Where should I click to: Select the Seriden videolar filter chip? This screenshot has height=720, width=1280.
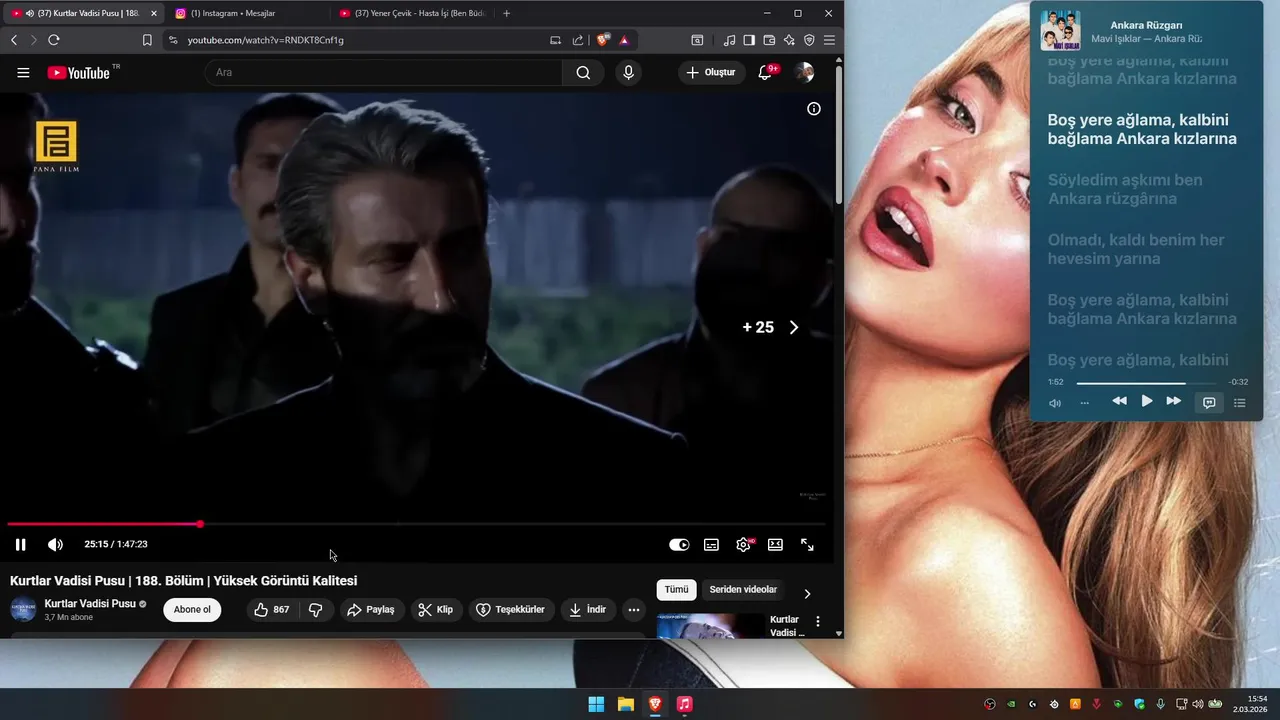[x=743, y=590]
